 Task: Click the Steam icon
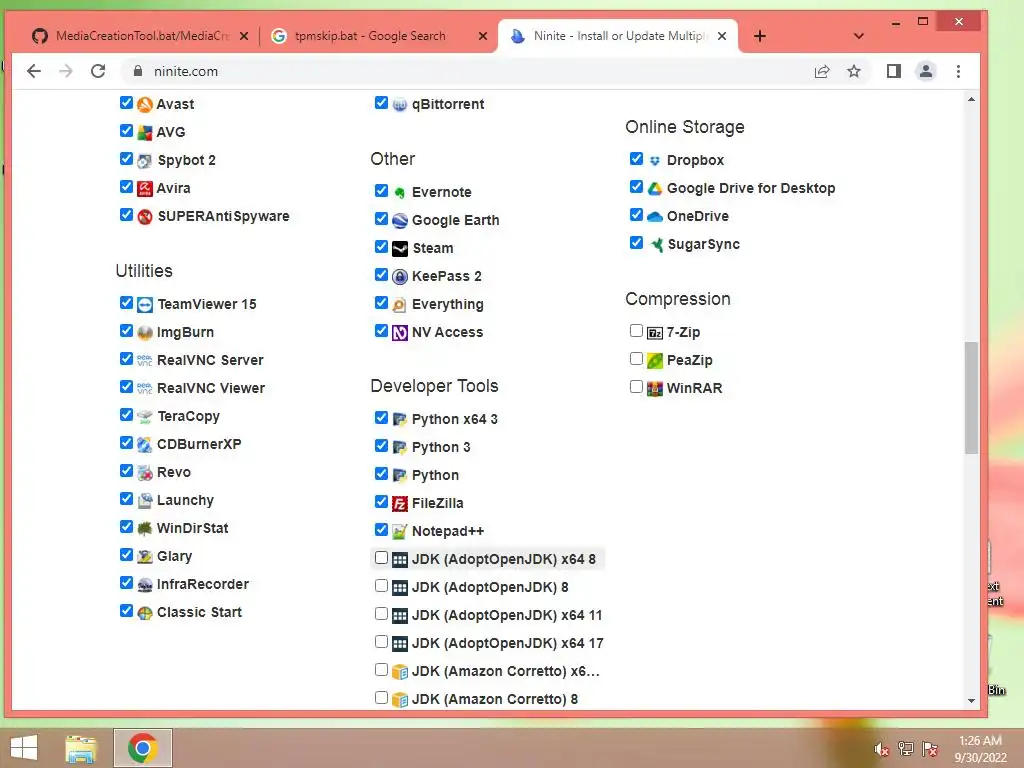pos(399,249)
